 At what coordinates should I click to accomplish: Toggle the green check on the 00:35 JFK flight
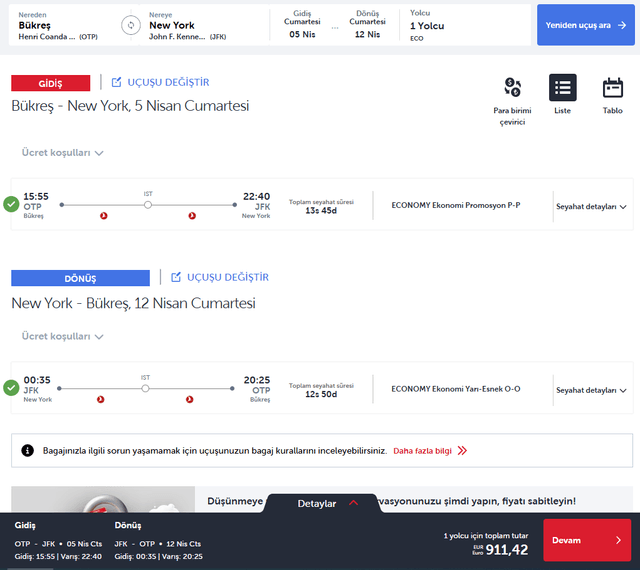11,388
